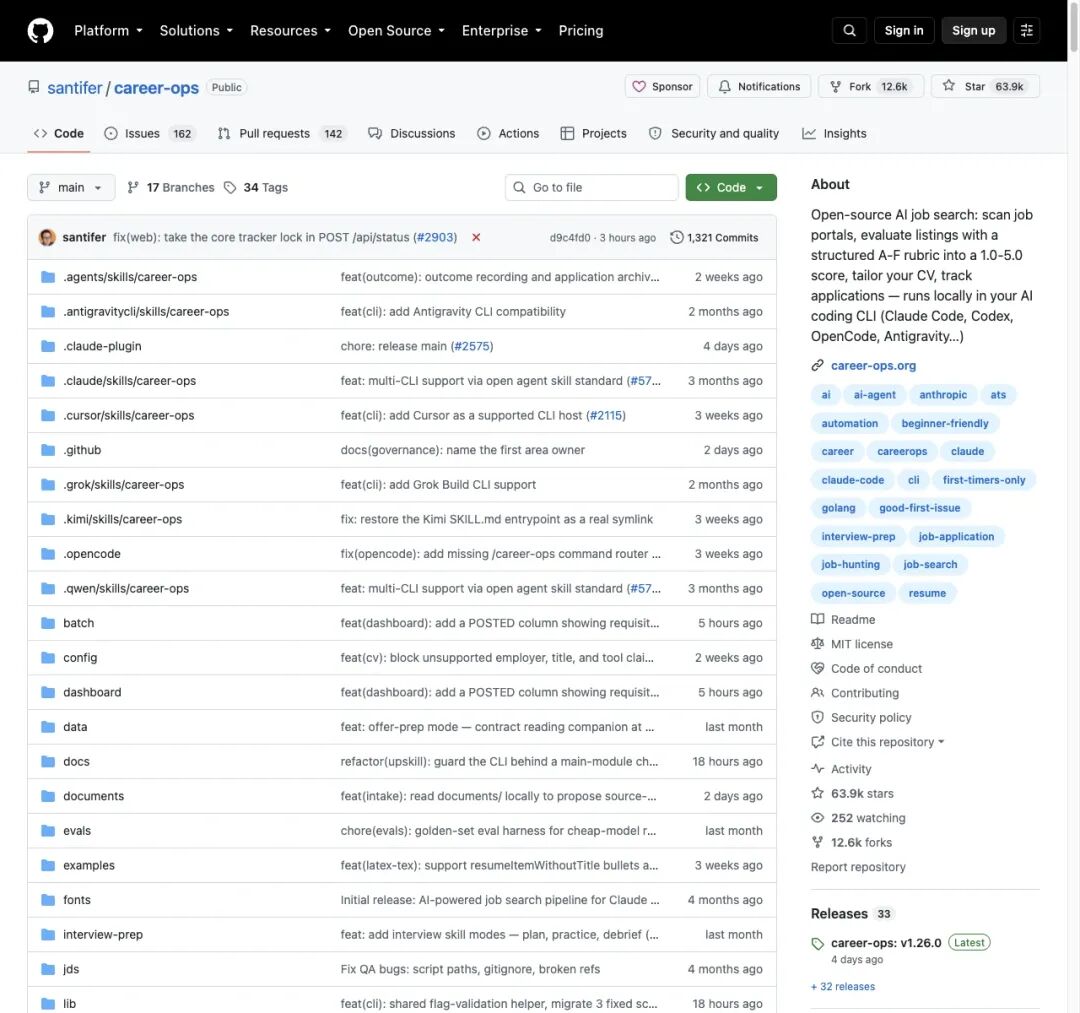Screen dimensions: 1080x1013
Task: Open the 34 Tags link
Action: click(256, 187)
